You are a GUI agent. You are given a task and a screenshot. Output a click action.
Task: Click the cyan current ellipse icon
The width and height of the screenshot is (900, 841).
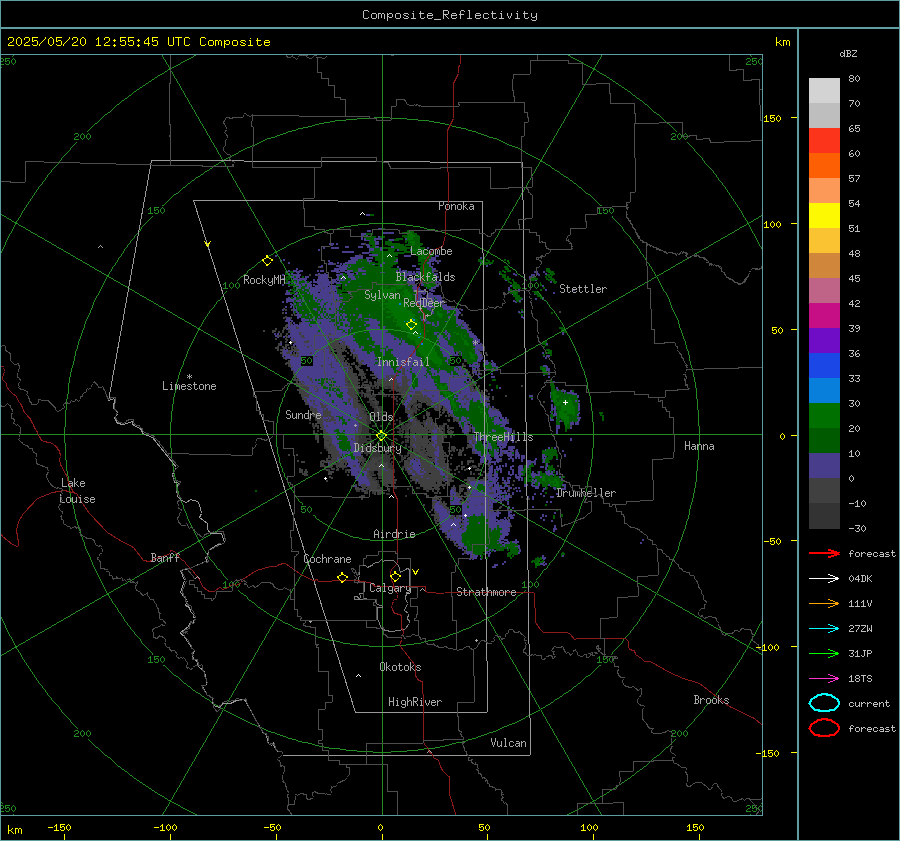point(824,703)
